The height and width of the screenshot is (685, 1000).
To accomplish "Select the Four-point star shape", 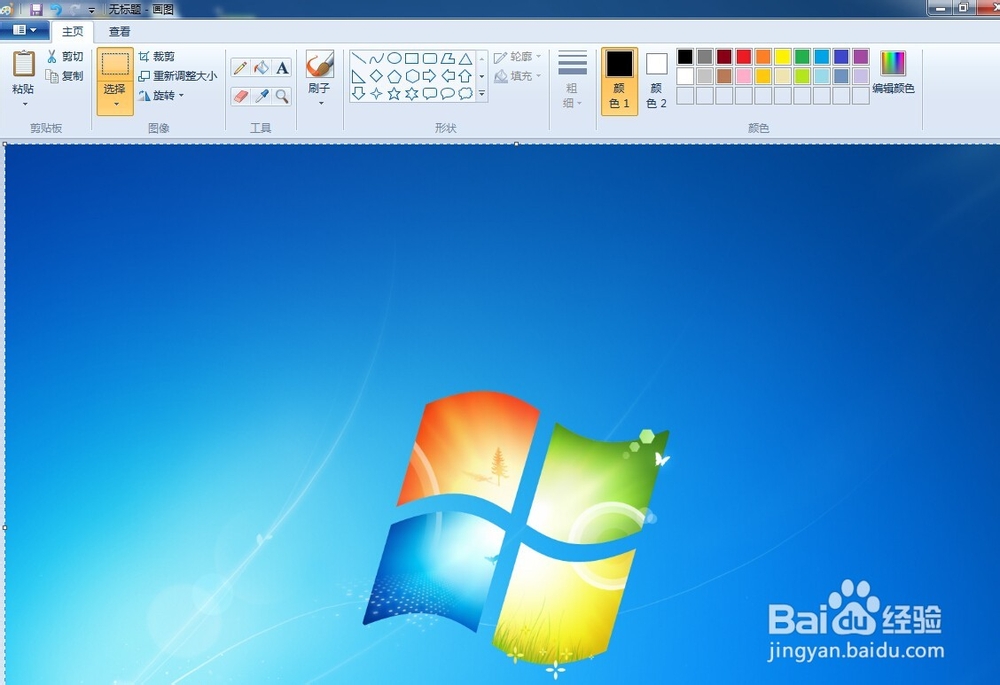I will click(x=376, y=94).
